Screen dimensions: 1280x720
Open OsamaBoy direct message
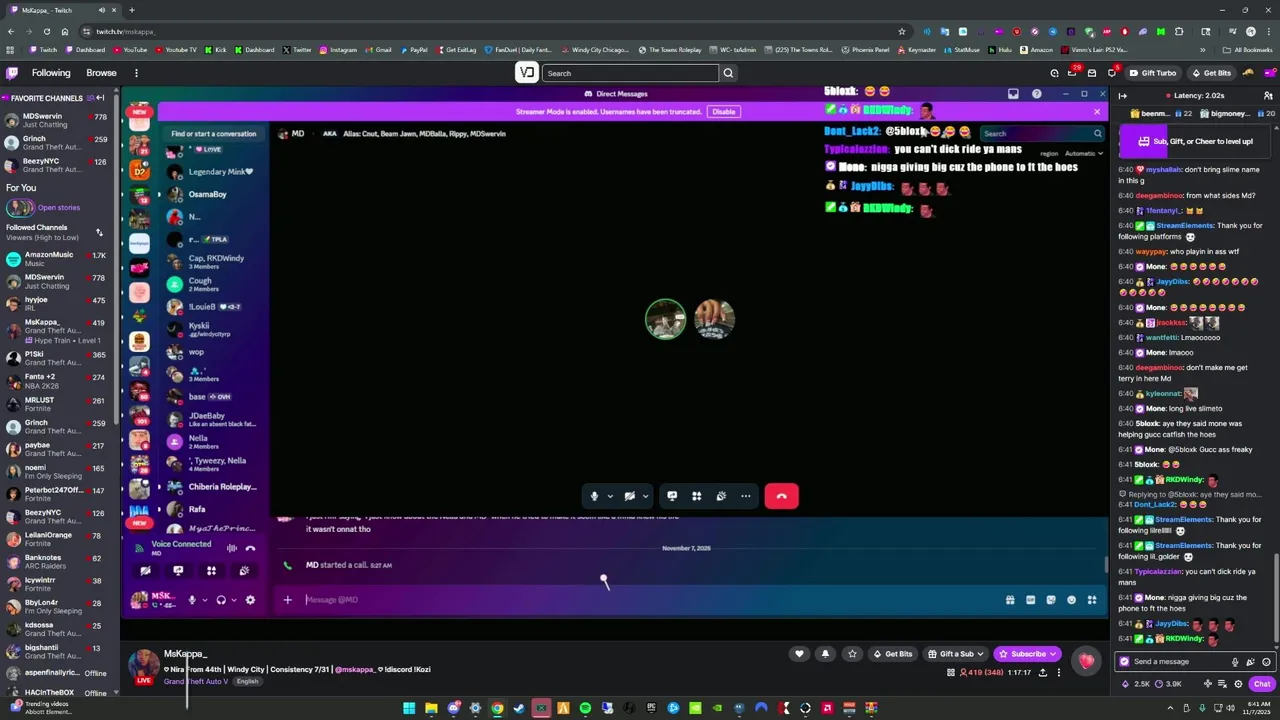point(213,194)
